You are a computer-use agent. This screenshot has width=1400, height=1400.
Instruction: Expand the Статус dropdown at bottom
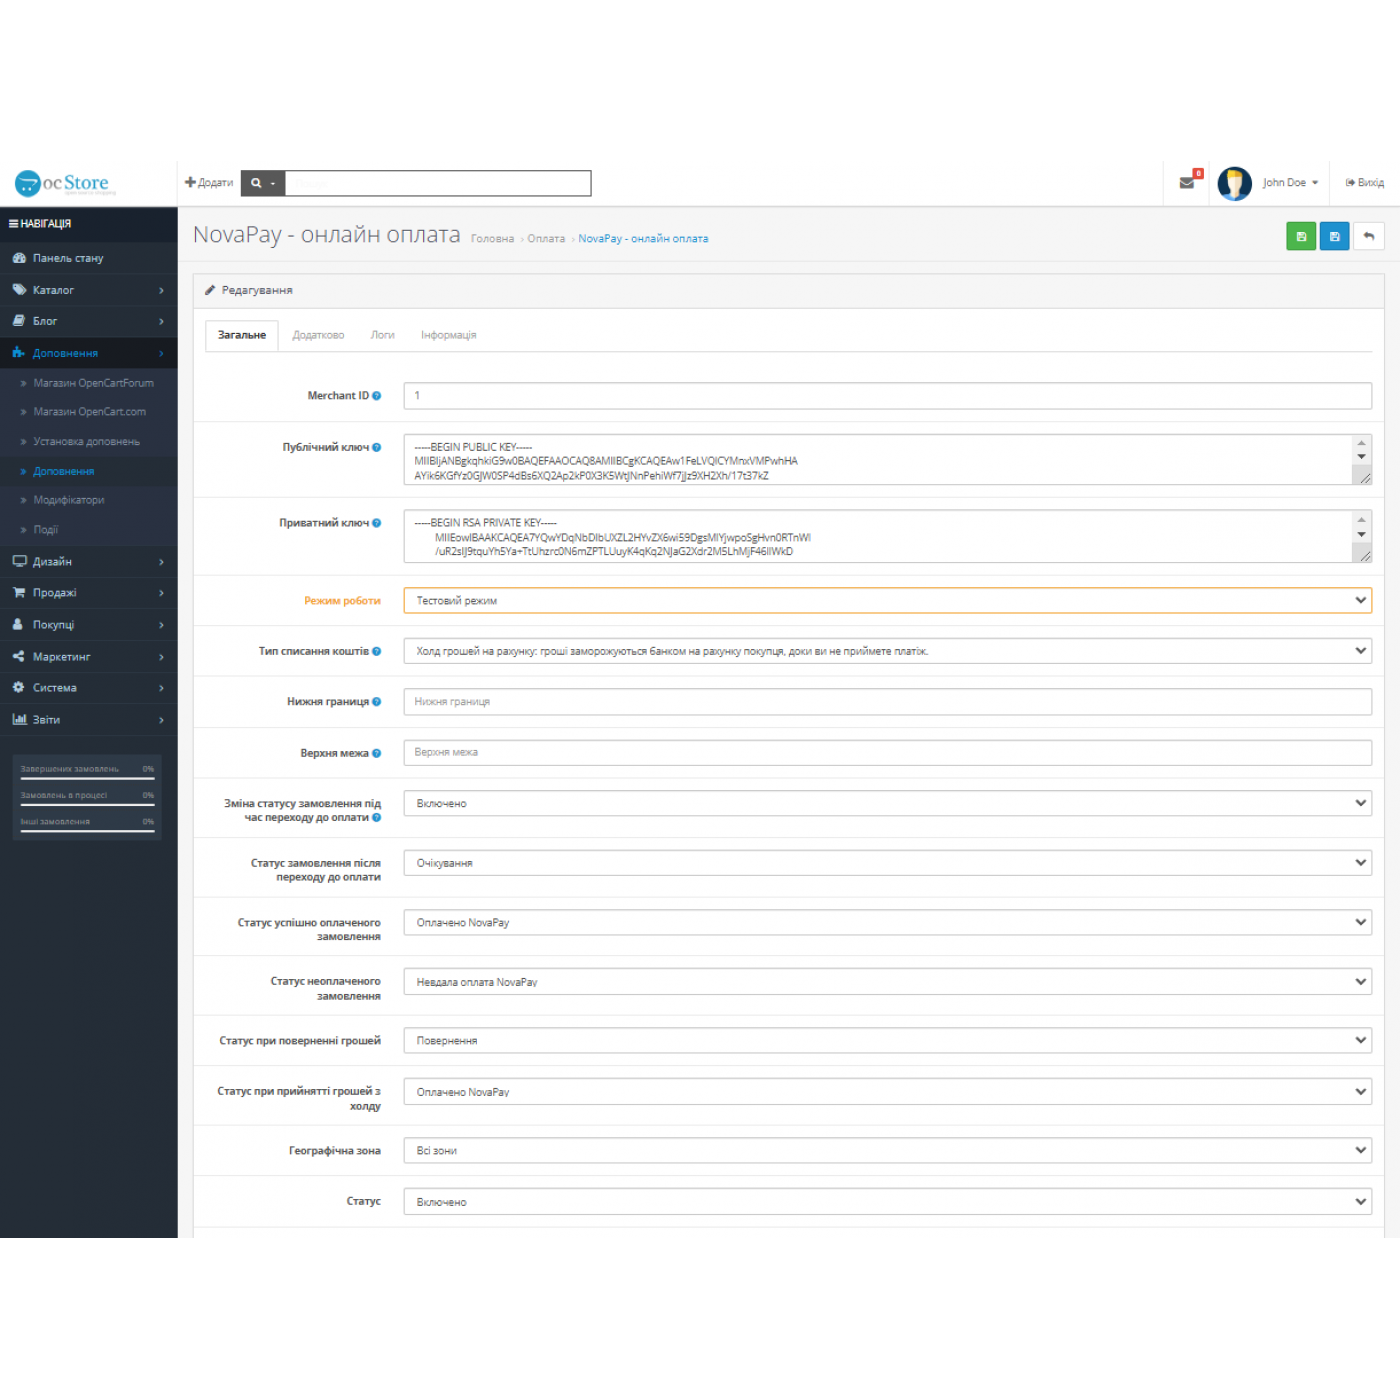[886, 1201]
